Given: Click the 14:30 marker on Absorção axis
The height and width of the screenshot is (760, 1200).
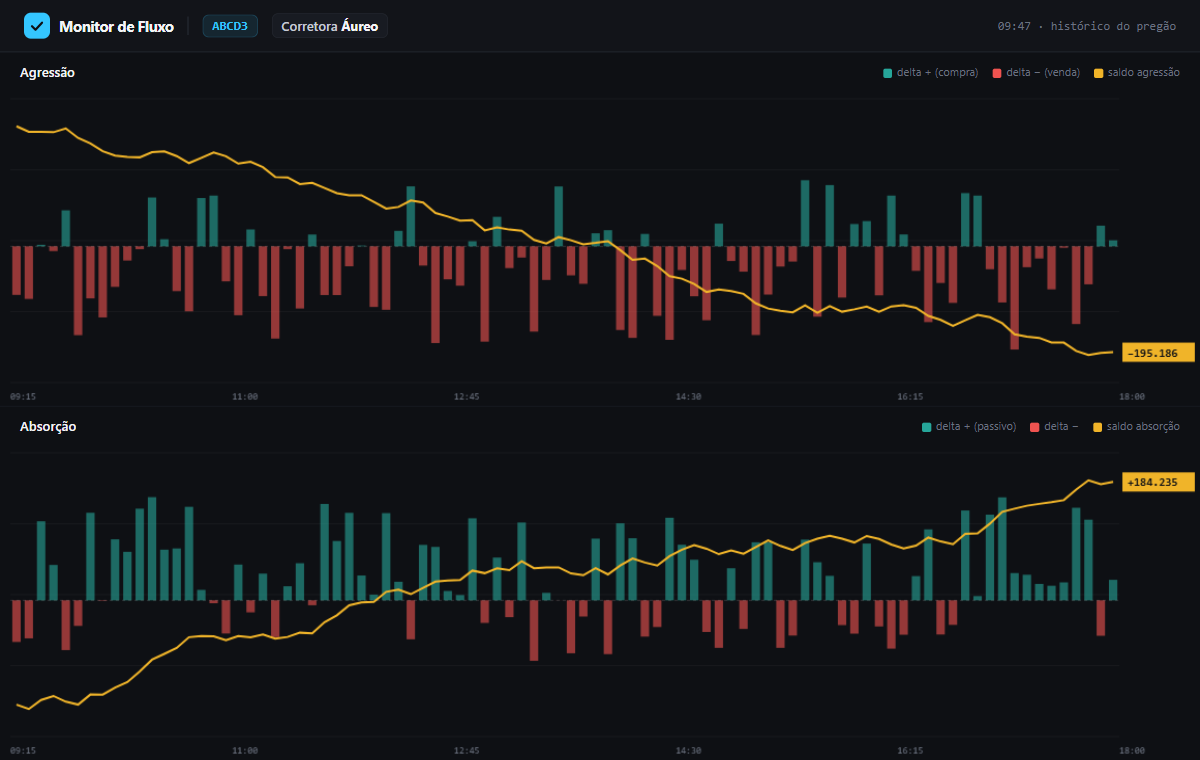Looking at the screenshot, I should pos(688,750).
